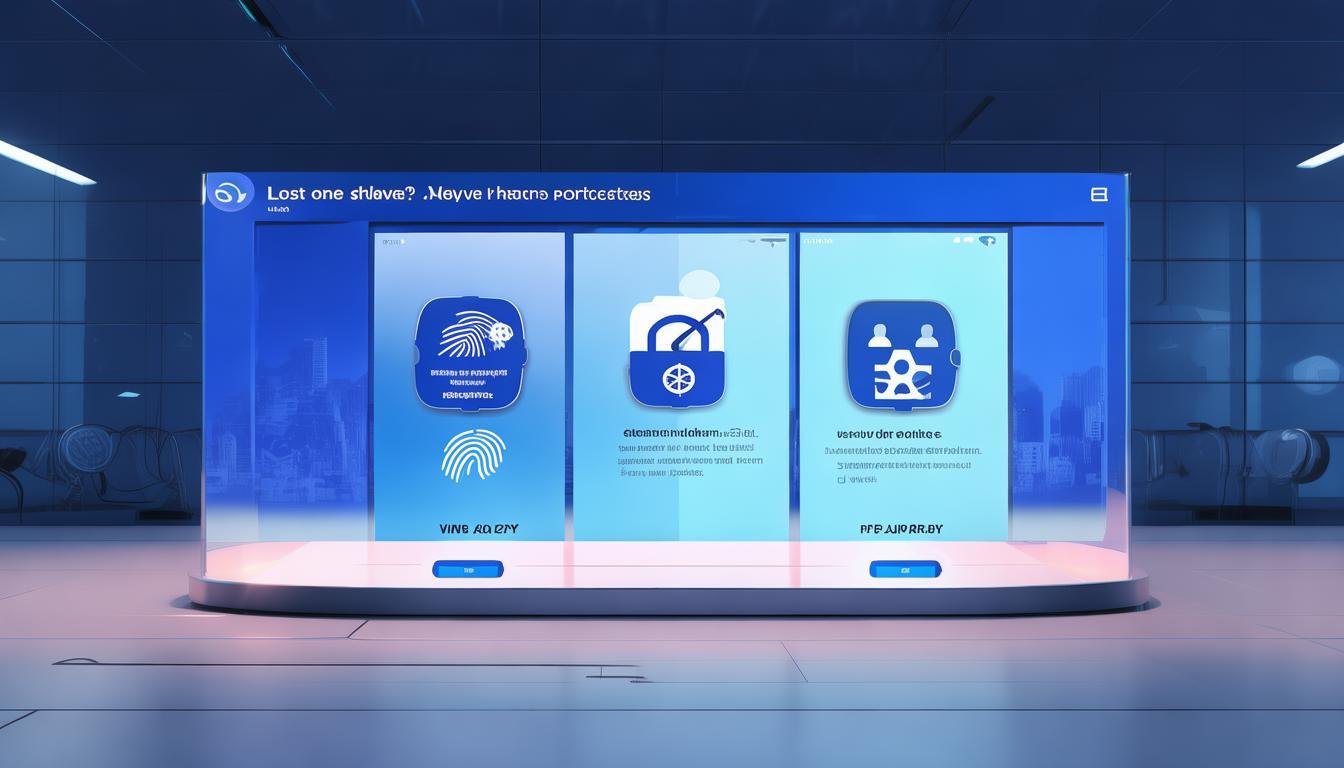Click the small subtitle text under the header title

(x=279, y=211)
